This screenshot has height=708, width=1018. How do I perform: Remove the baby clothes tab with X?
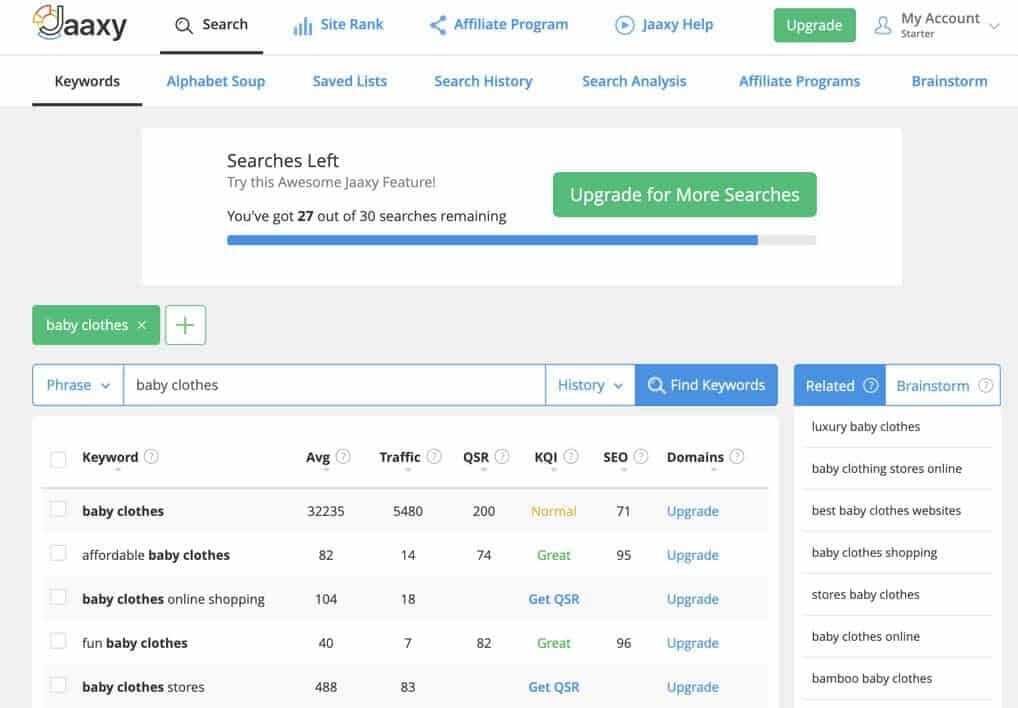click(142, 325)
